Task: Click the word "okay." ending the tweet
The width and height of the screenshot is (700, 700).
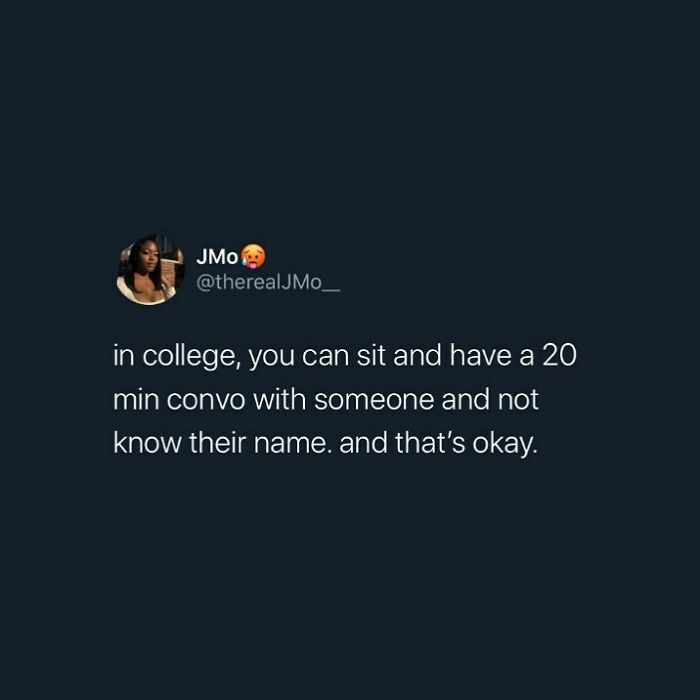Action: tap(504, 445)
